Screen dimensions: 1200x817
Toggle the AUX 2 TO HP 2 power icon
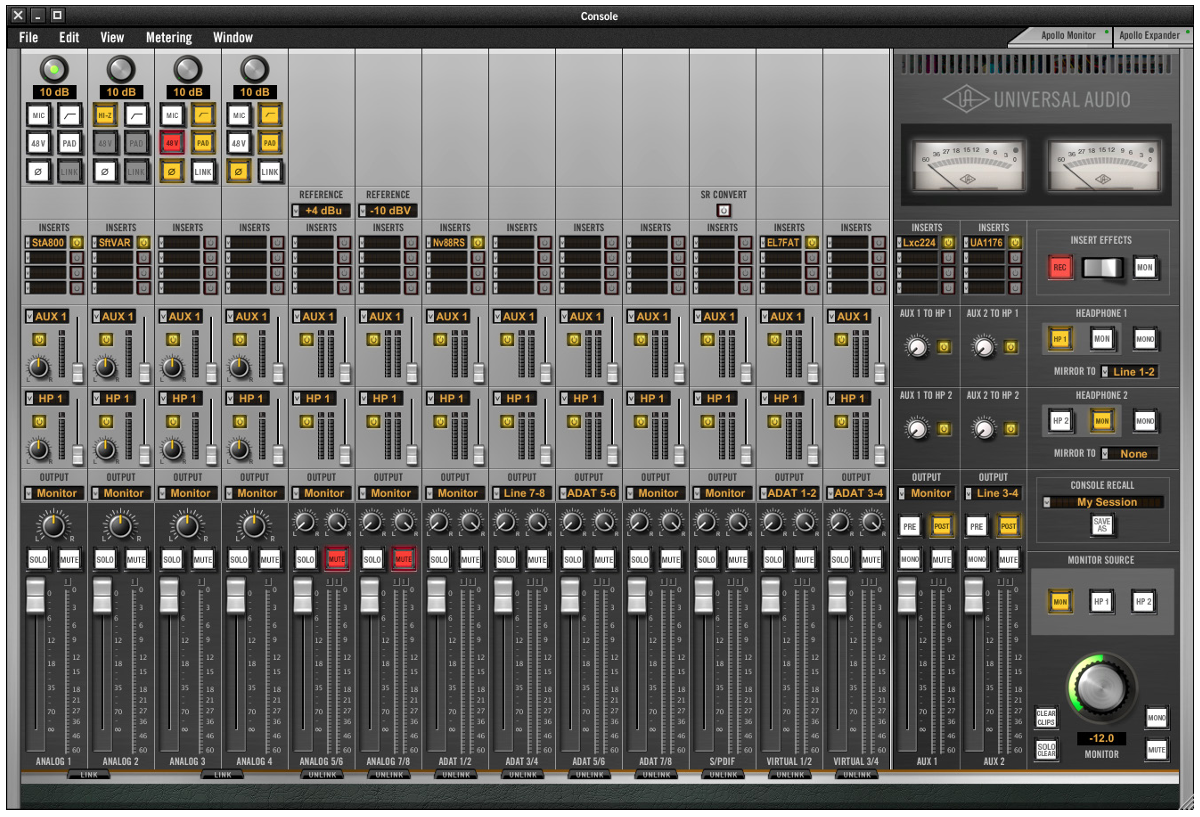(x=1011, y=429)
